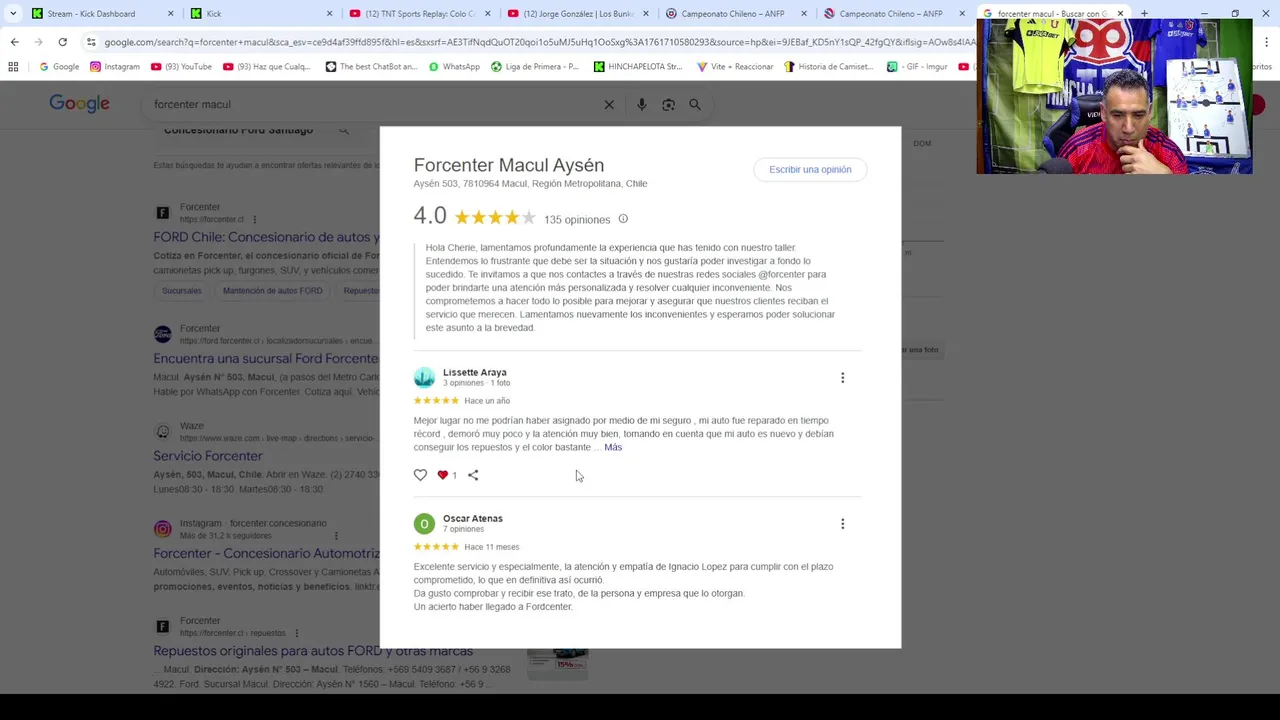Click the Escribir una opinión button
This screenshot has height=720, width=1280.
pyautogui.click(x=810, y=169)
